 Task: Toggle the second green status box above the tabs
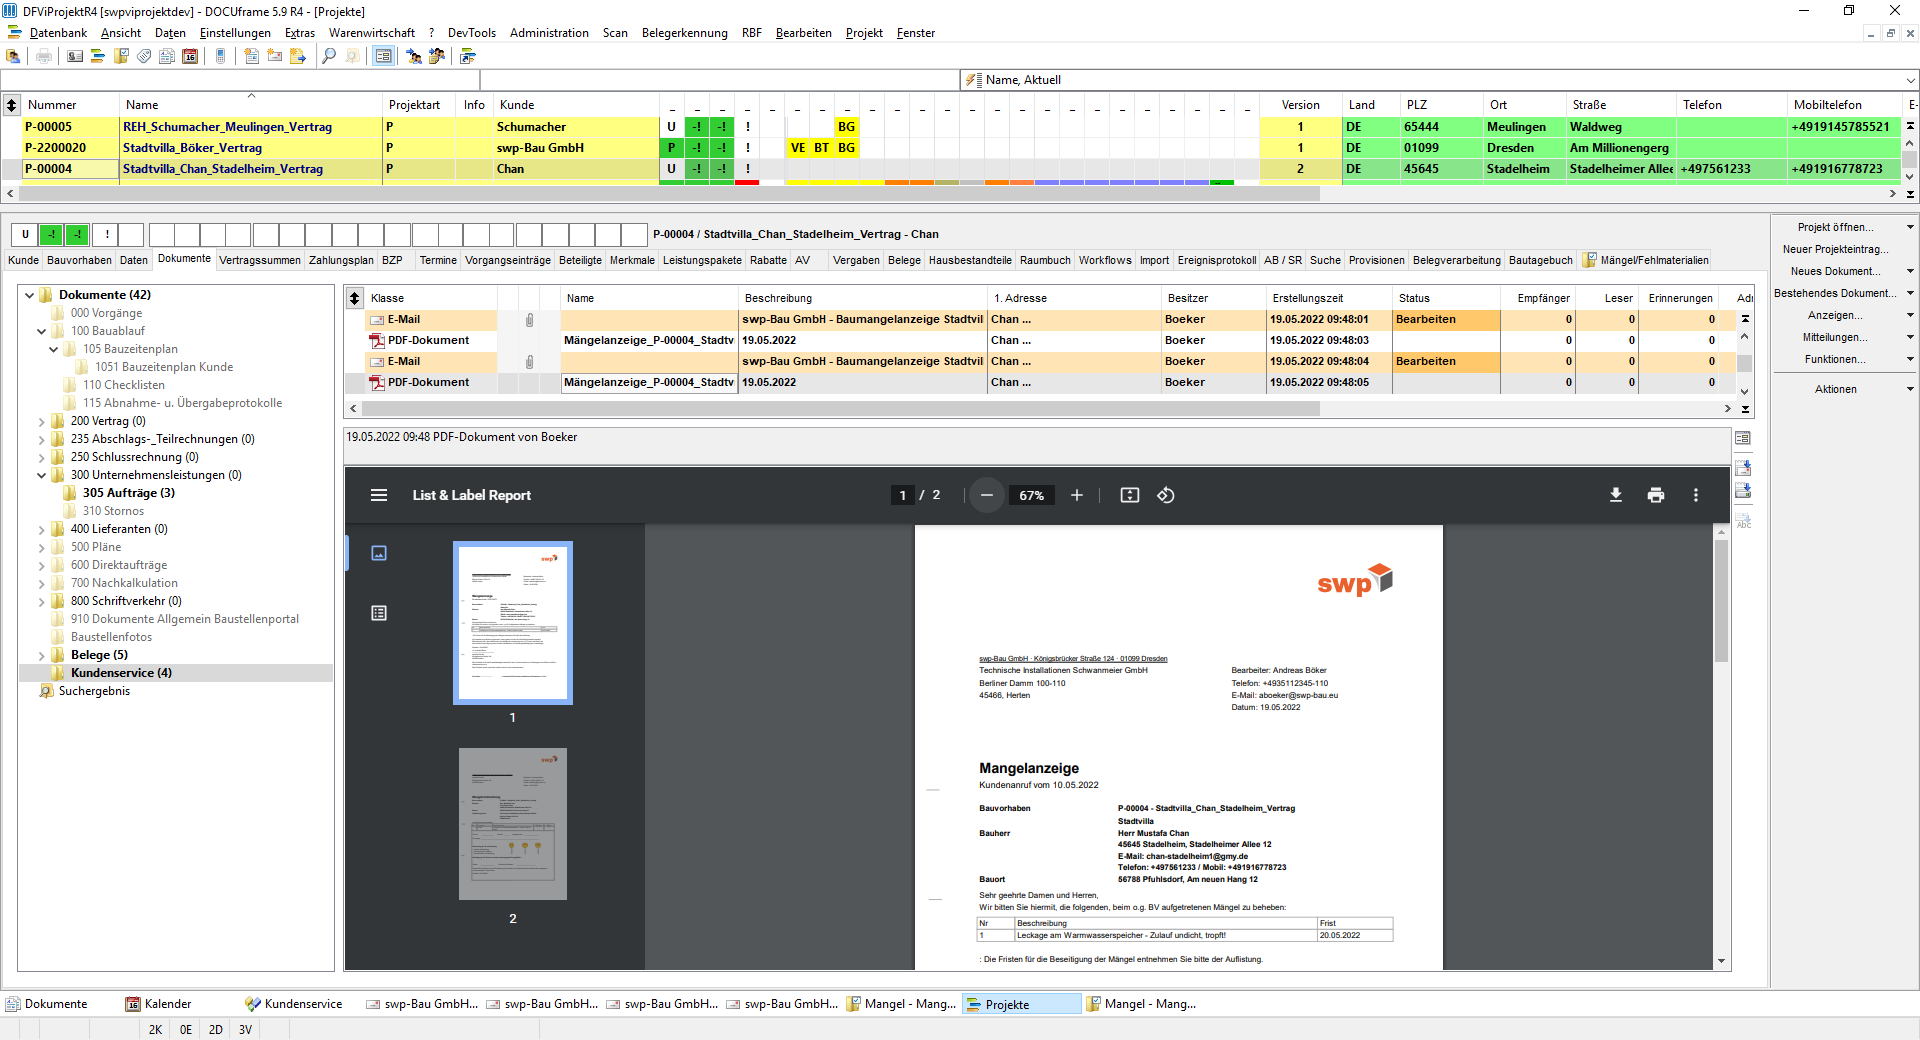(x=77, y=235)
